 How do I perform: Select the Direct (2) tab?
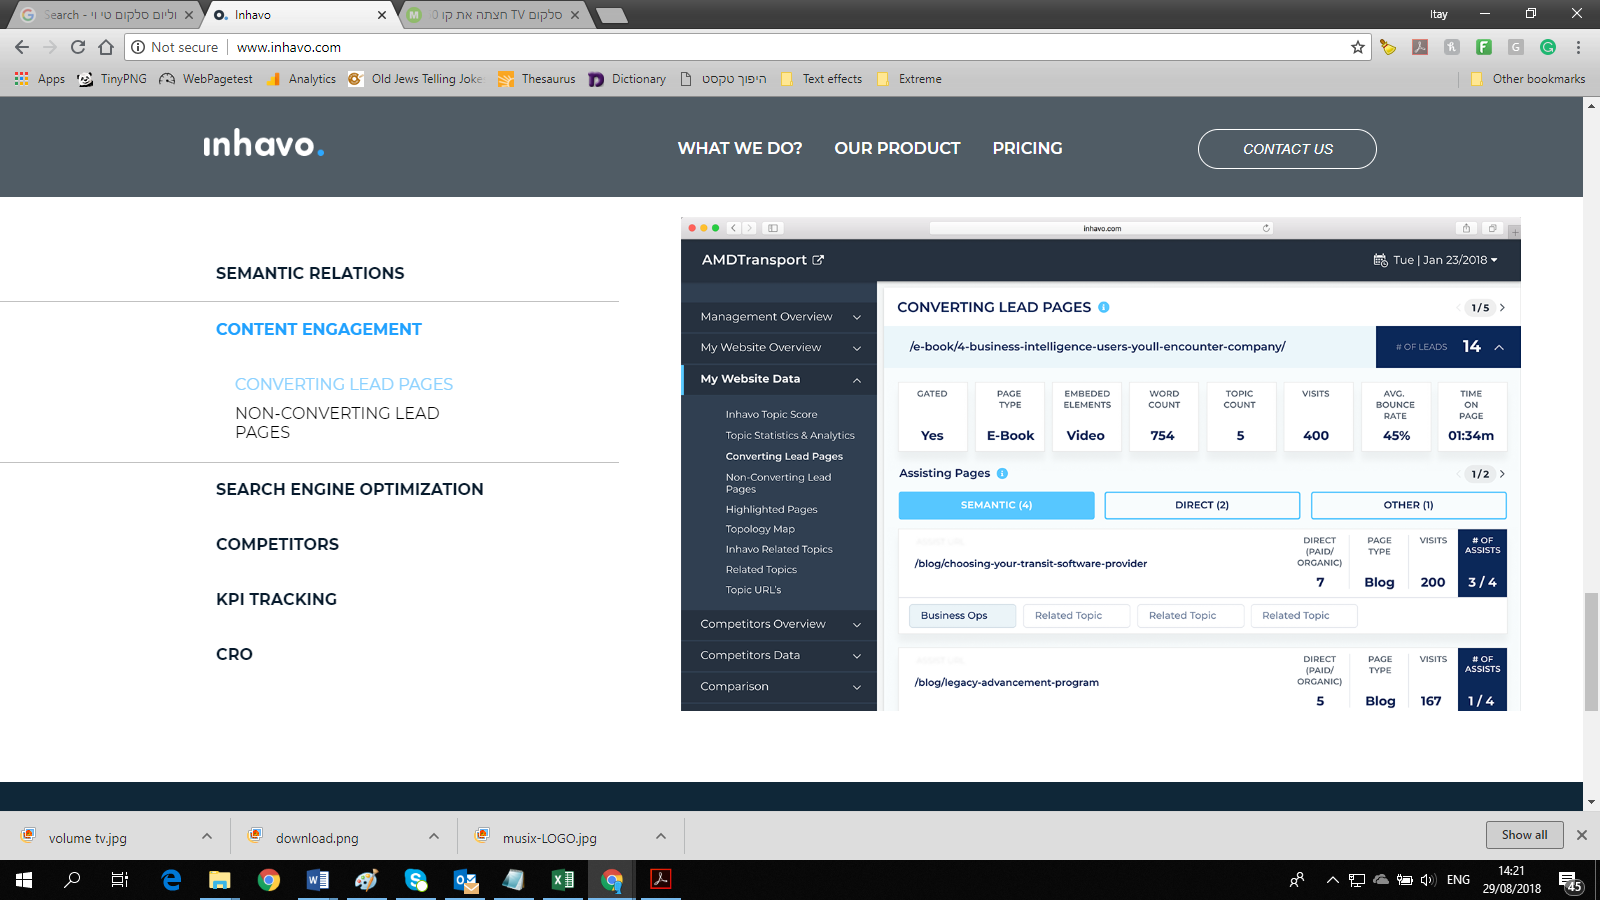pos(1202,505)
